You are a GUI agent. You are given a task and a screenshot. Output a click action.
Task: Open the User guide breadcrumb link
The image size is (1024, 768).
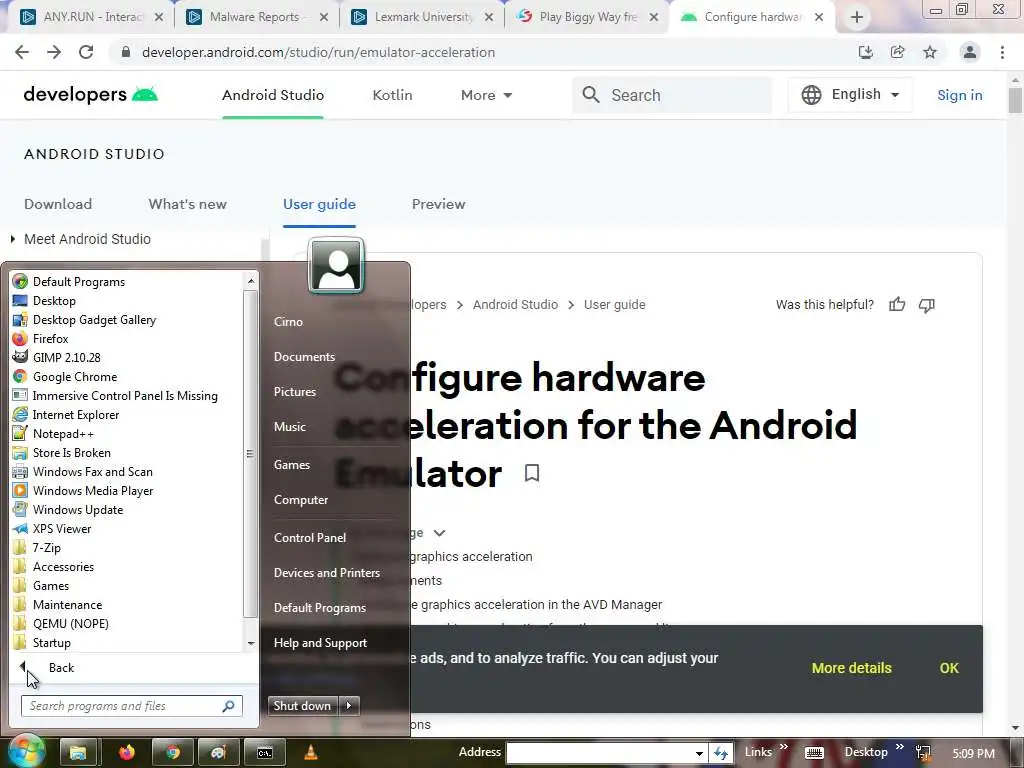(615, 305)
